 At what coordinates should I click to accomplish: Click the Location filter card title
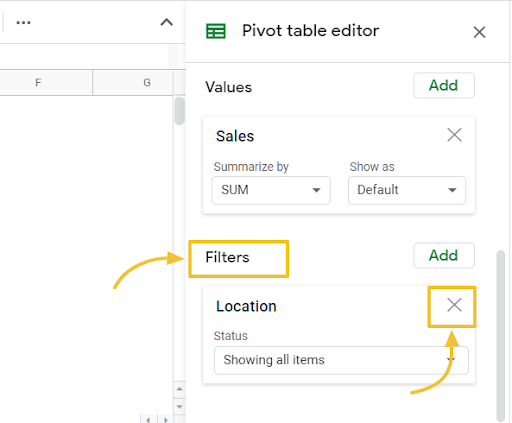click(246, 306)
